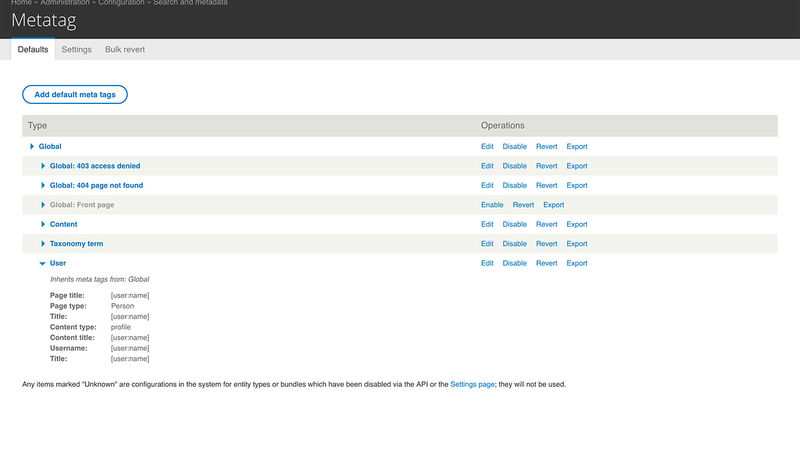This screenshot has height=450, width=800.
Task: Edit the Content defaults
Action: click(x=487, y=224)
